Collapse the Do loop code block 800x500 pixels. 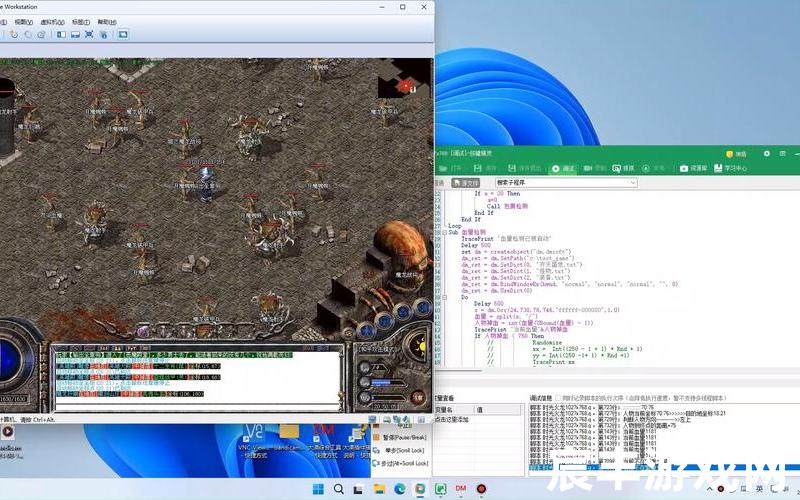[x=444, y=297]
